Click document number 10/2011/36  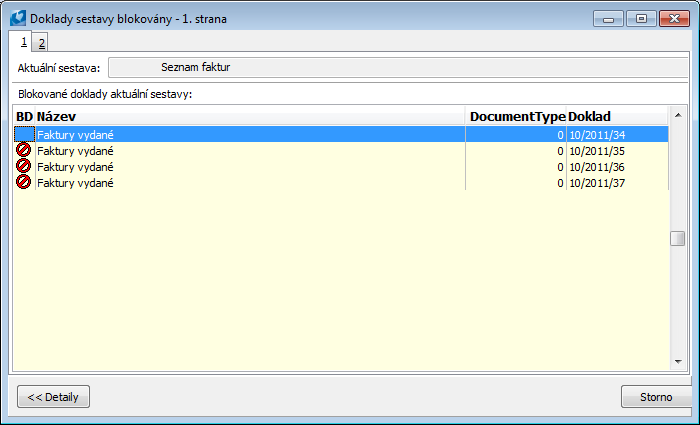[597, 167]
